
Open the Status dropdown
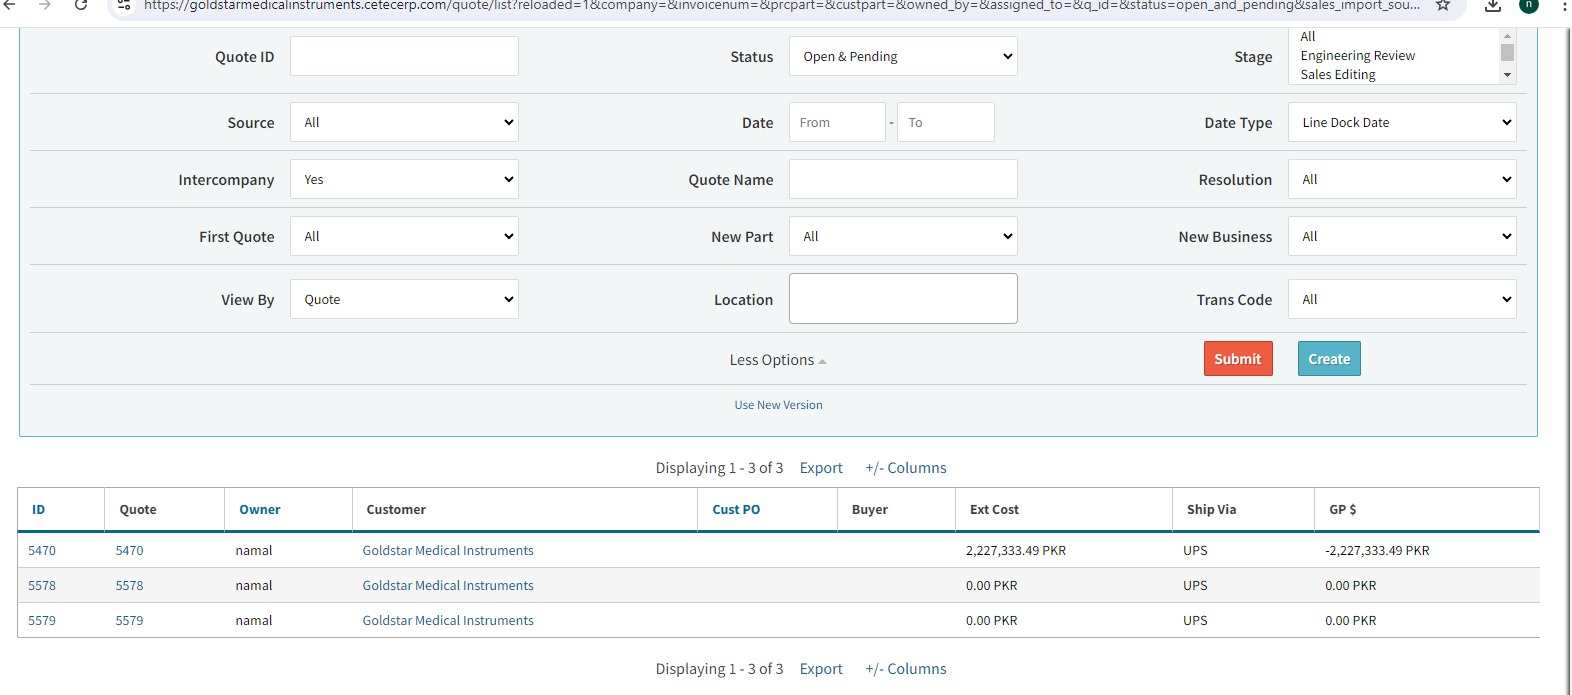pyautogui.click(x=903, y=56)
